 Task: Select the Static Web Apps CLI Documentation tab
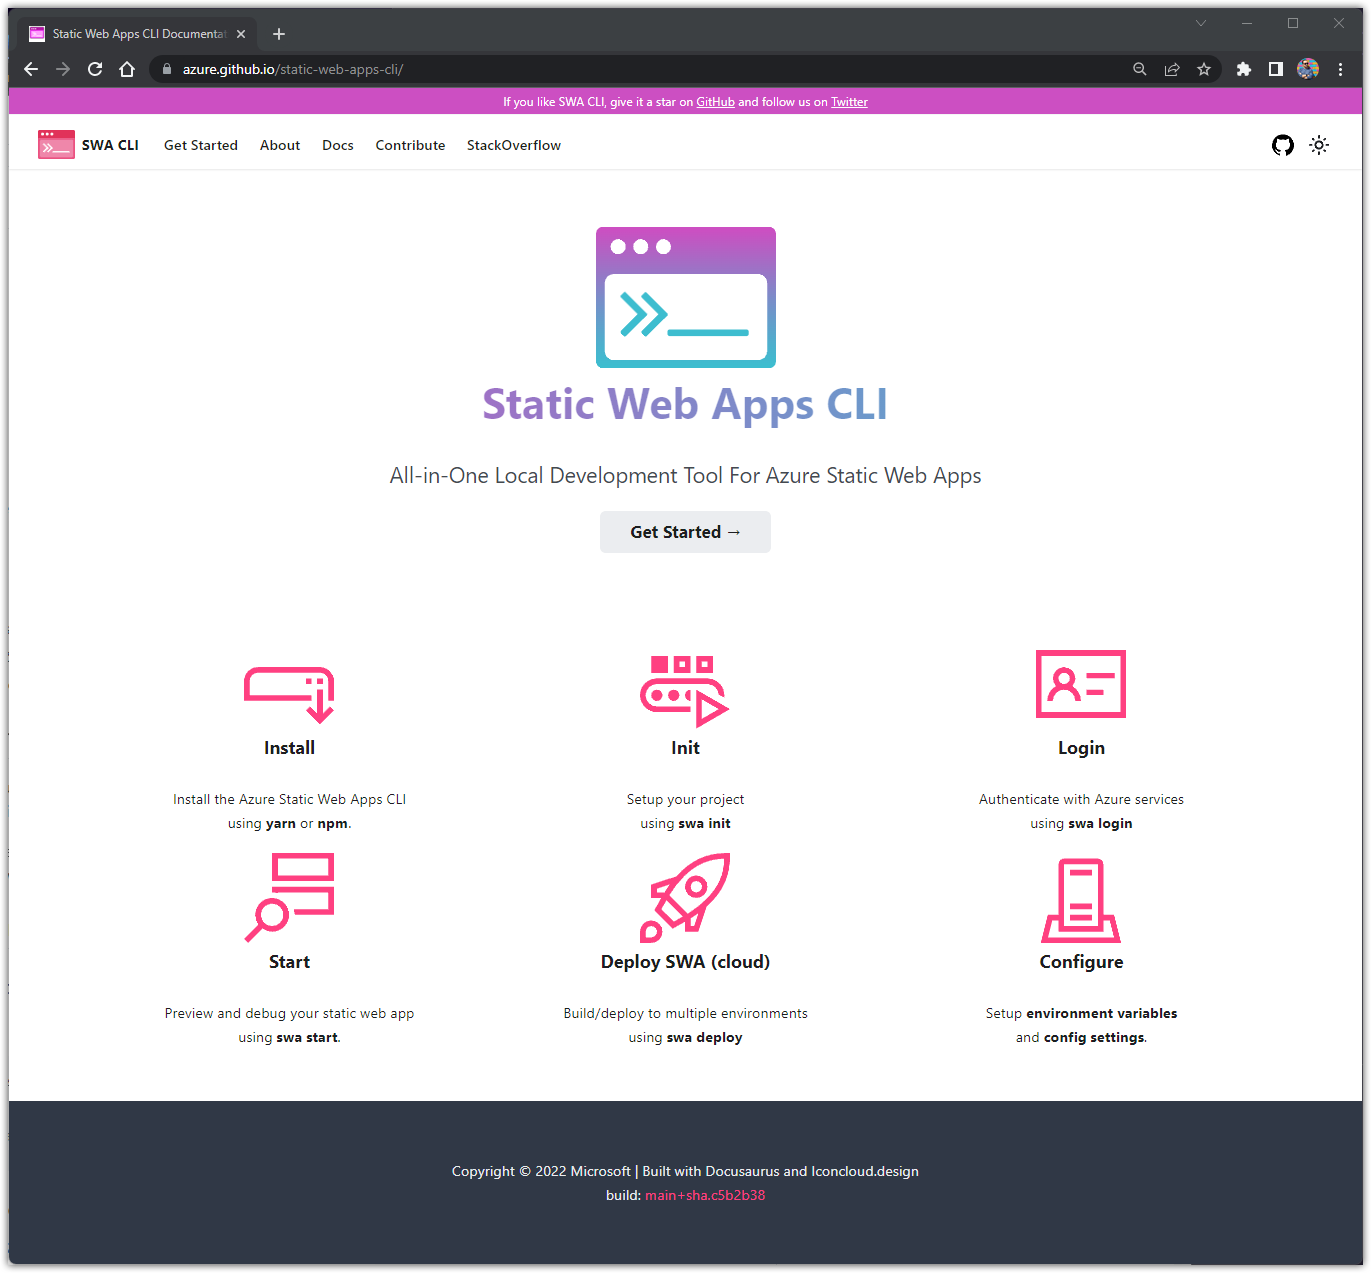pos(138,34)
